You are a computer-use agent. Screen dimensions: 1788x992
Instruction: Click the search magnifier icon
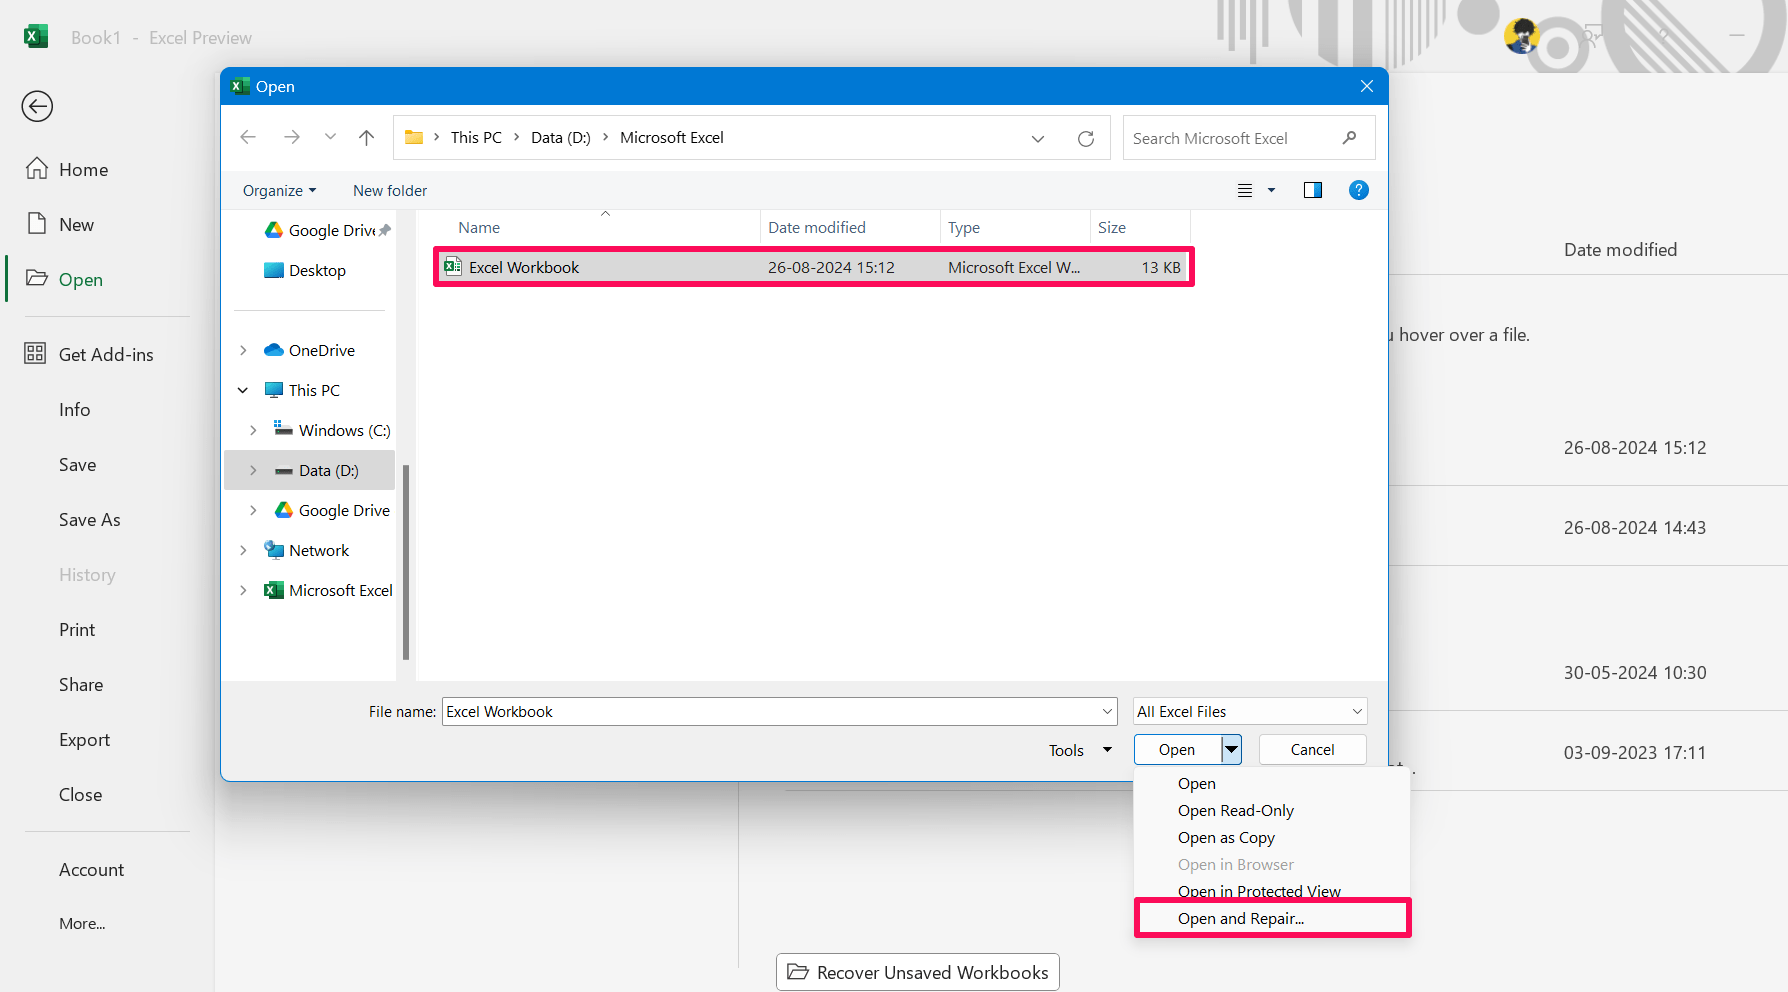tap(1349, 138)
